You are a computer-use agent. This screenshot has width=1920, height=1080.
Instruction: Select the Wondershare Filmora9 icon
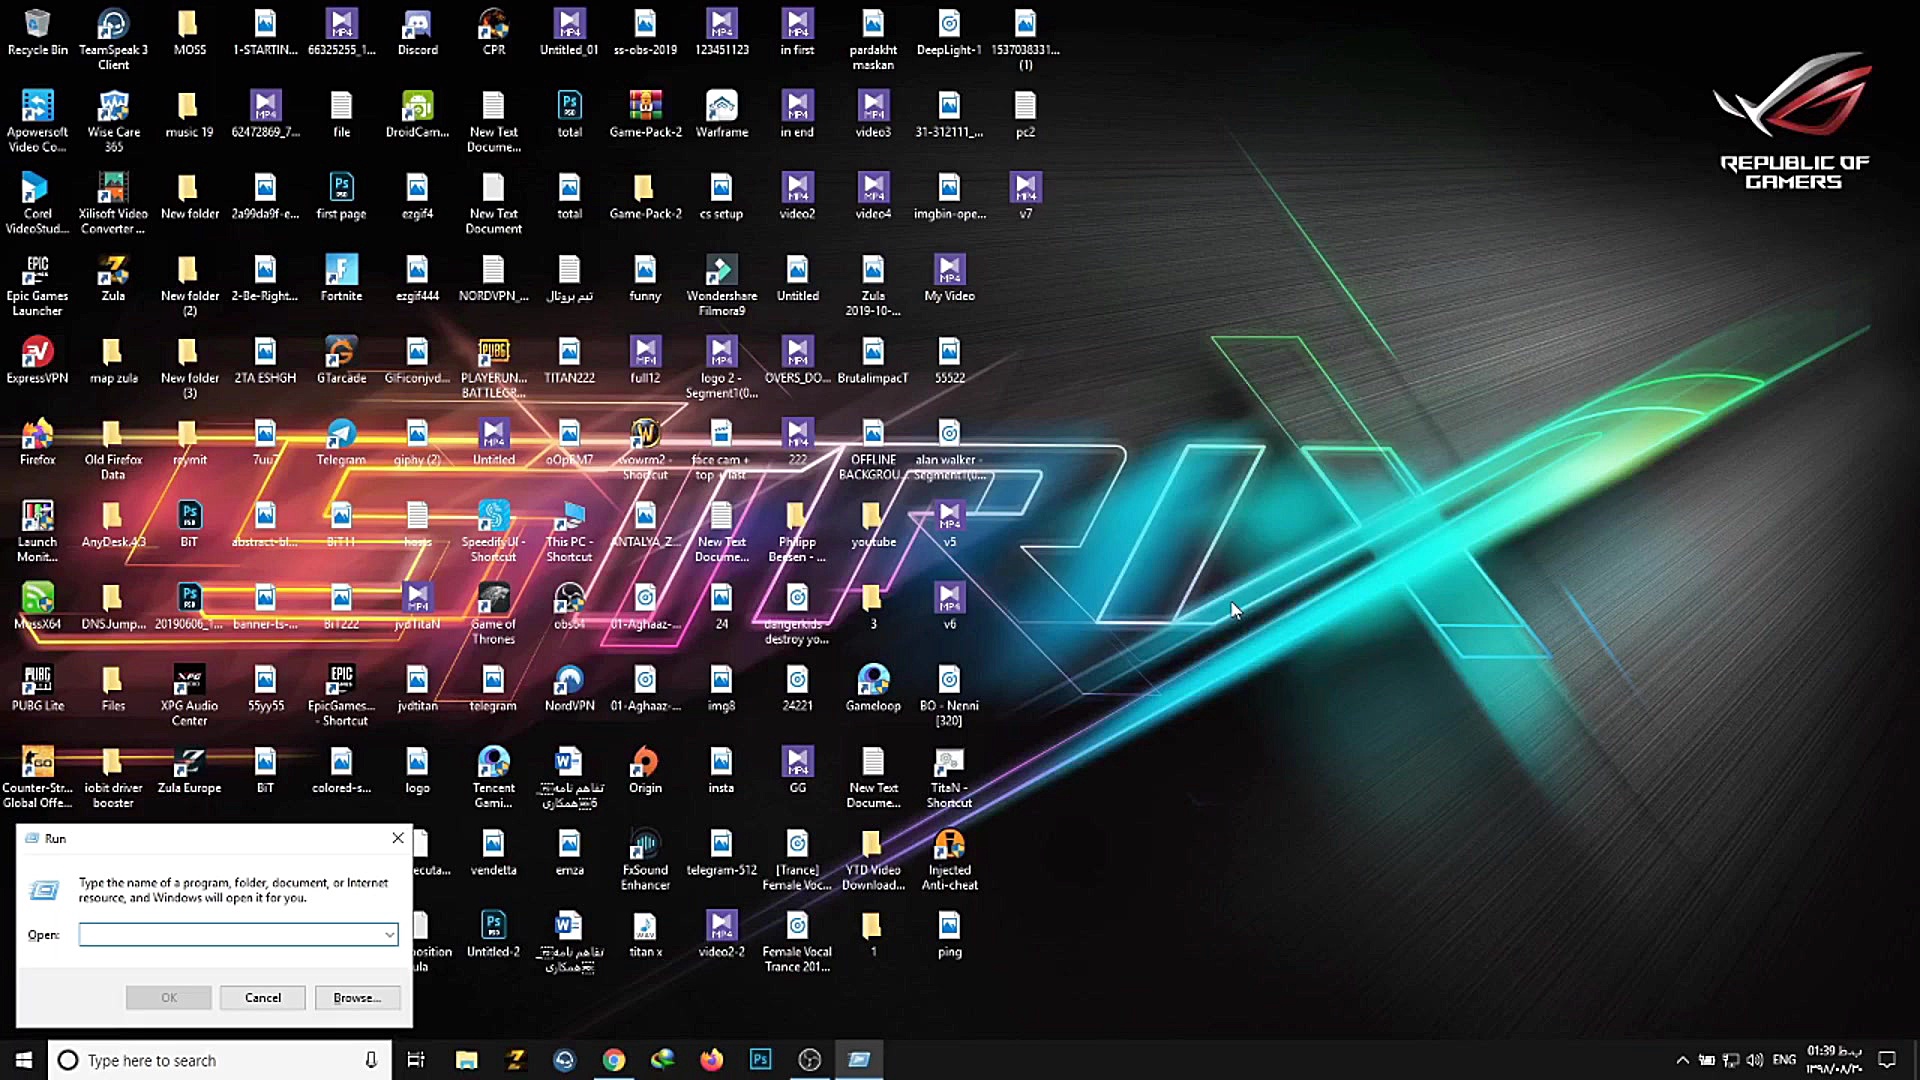click(721, 270)
